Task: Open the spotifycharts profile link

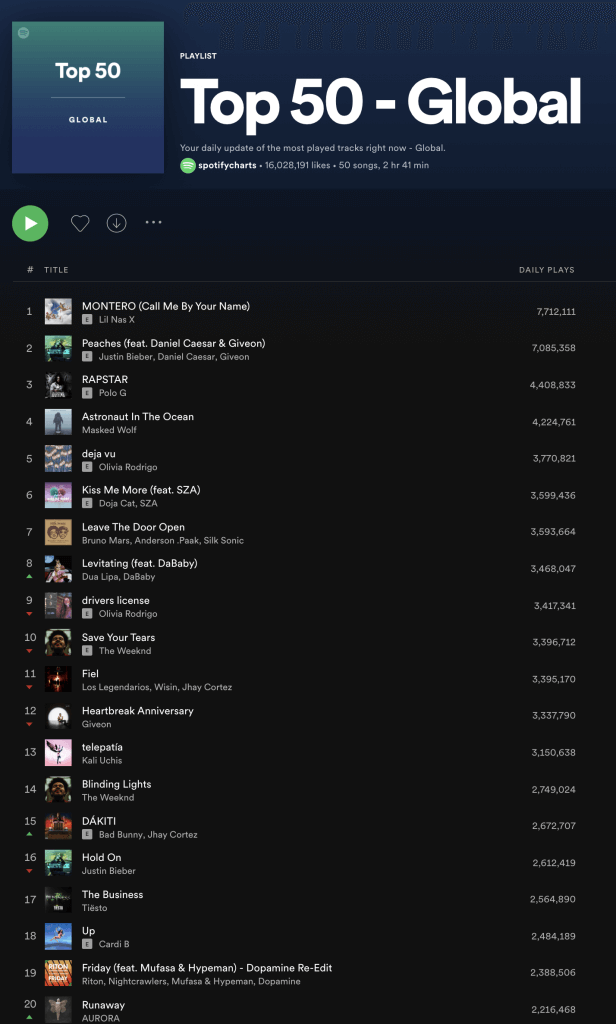Action: coord(227,165)
